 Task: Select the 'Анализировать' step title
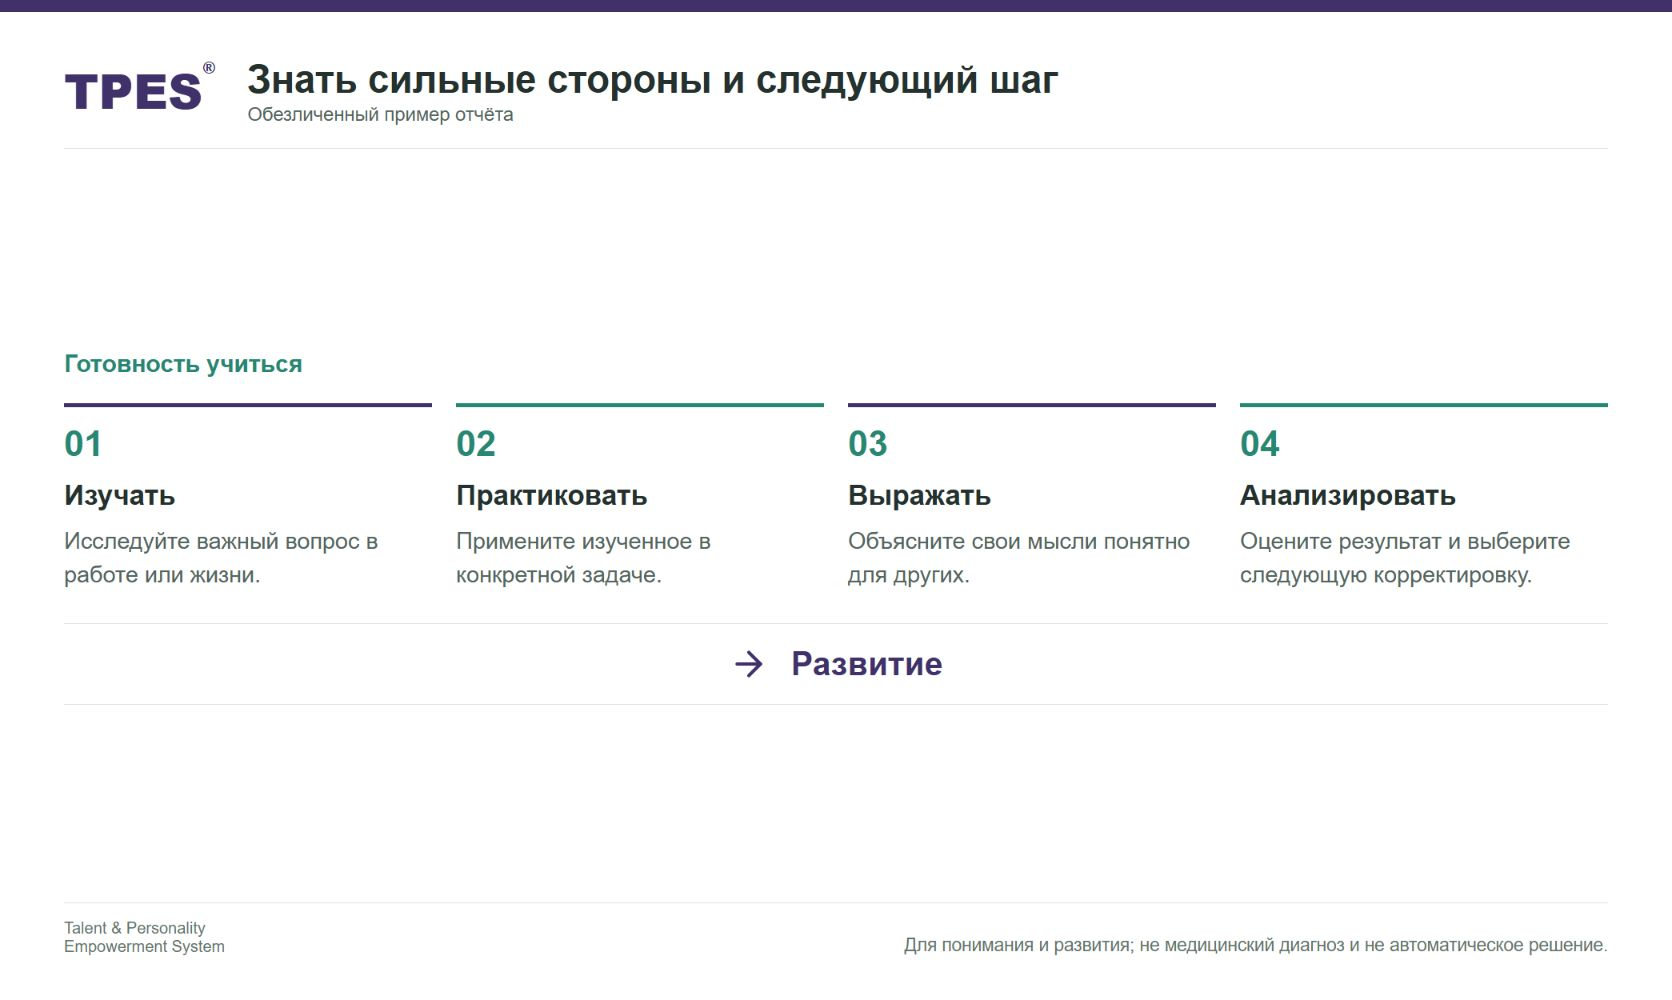[1348, 496]
